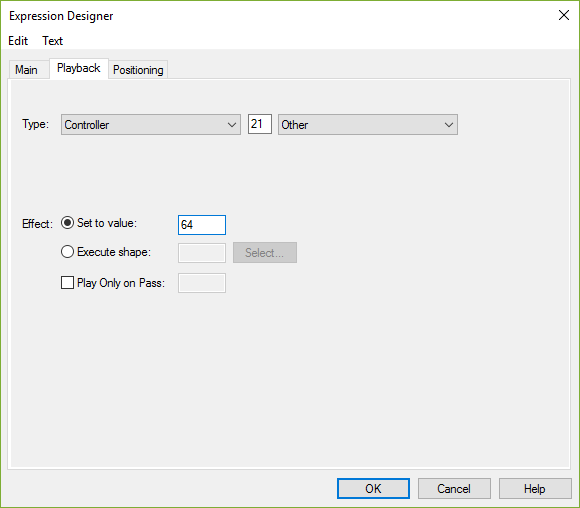Screen dimensions: 580x508
Task: Close the Expression Designer dialog
Action: [564, 15]
